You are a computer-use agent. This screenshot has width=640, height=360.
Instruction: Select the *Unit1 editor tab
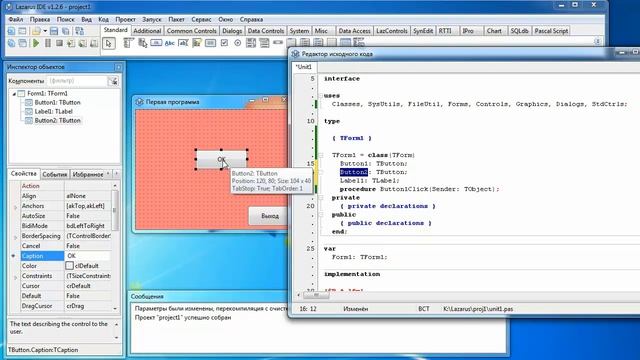304,67
